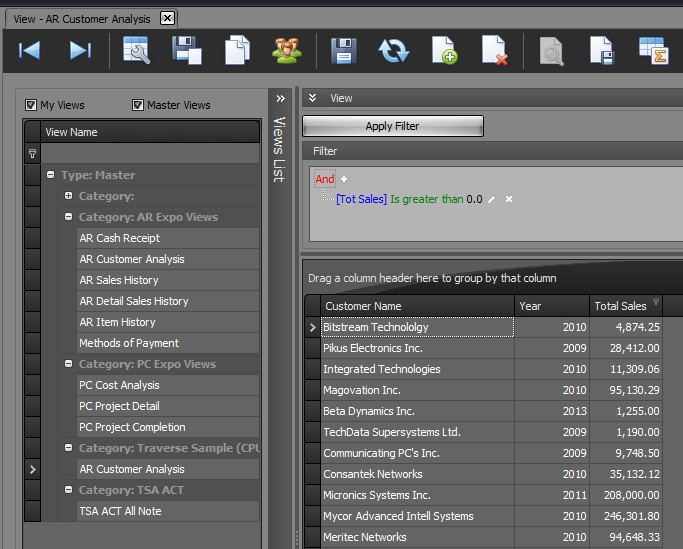
Task: Open the PC Project Completion view
Action: (168, 427)
